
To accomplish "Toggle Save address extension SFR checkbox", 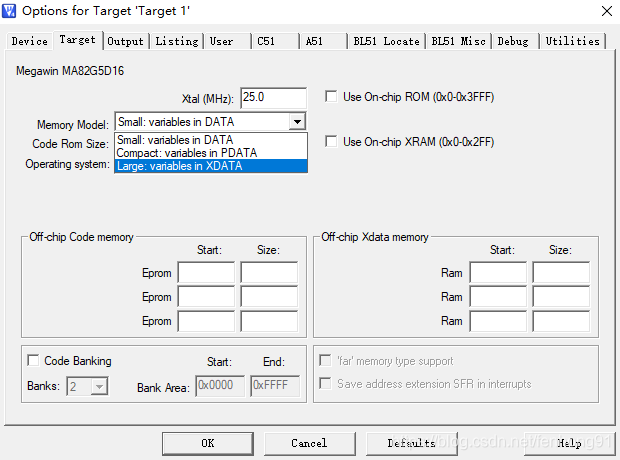I will [325, 383].
